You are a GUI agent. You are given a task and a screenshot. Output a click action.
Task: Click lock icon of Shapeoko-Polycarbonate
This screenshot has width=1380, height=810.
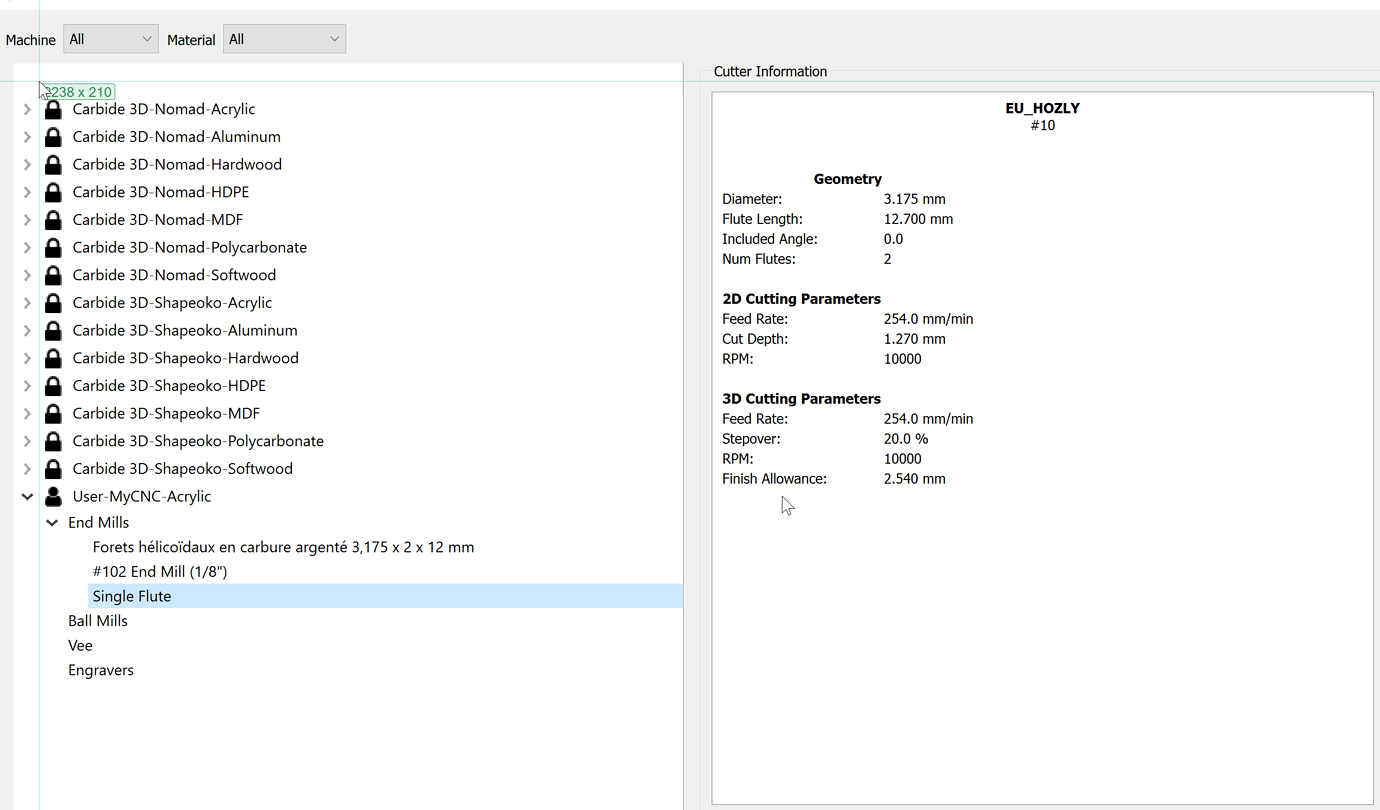tap(54, 441)
